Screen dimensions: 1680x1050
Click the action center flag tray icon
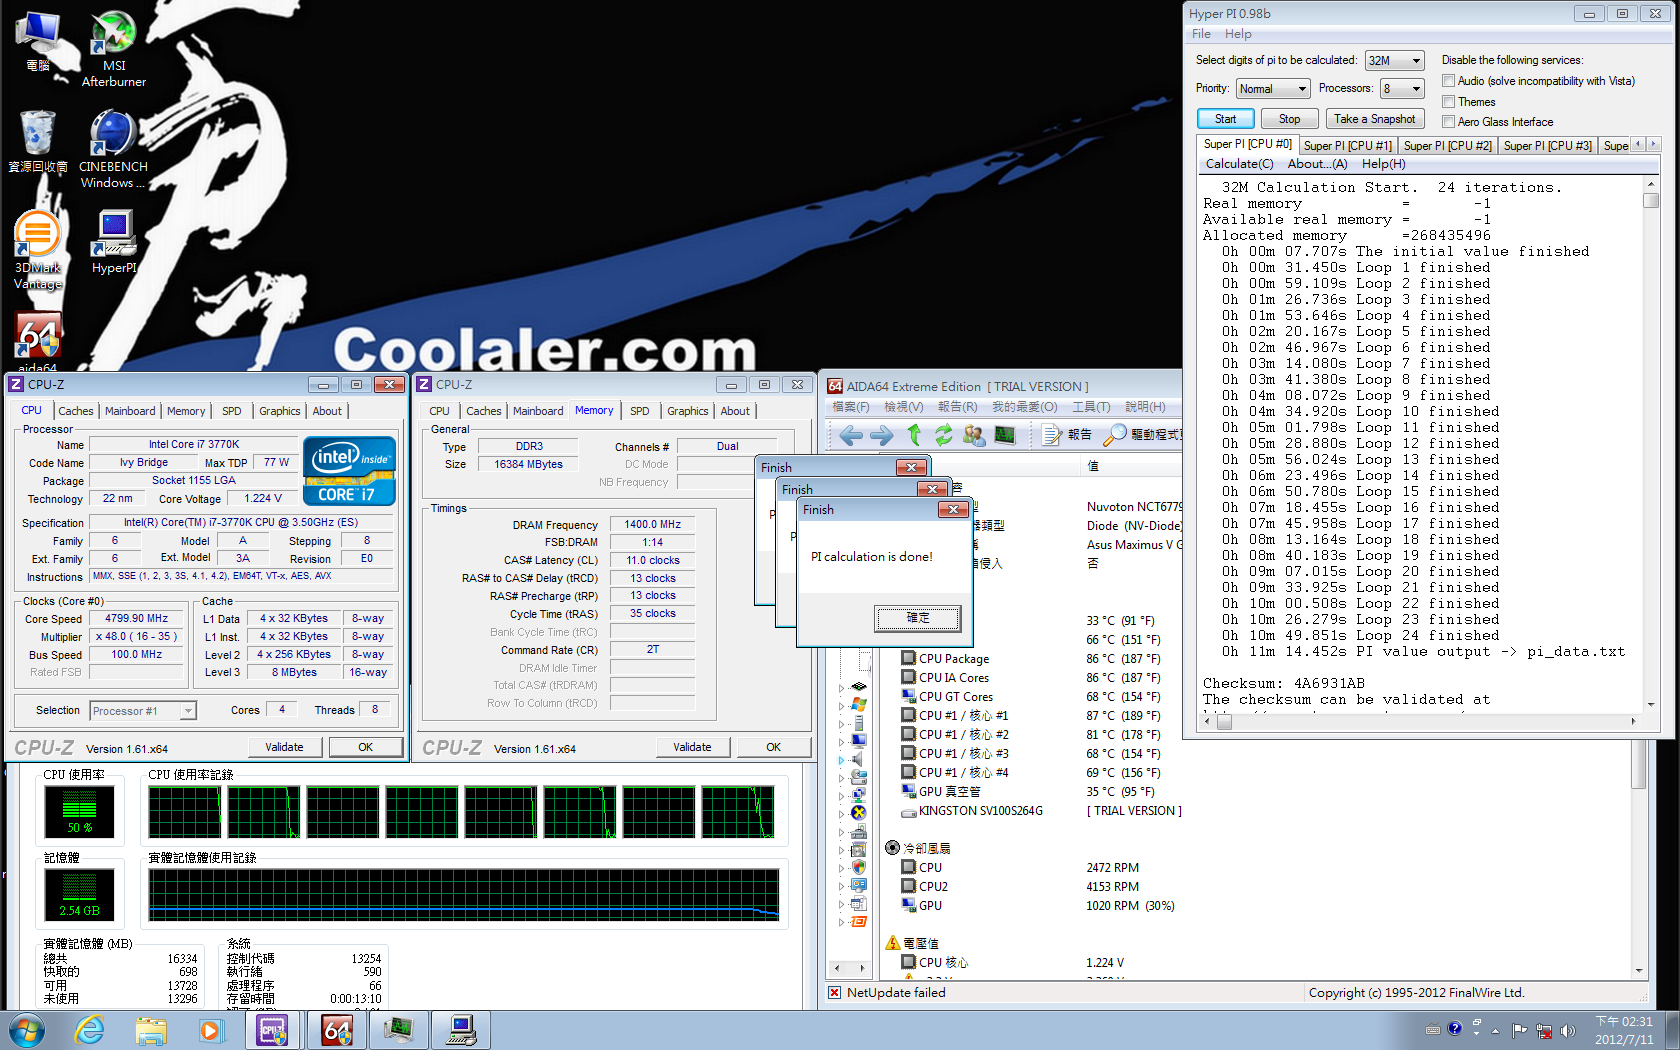(1519, 1030)
